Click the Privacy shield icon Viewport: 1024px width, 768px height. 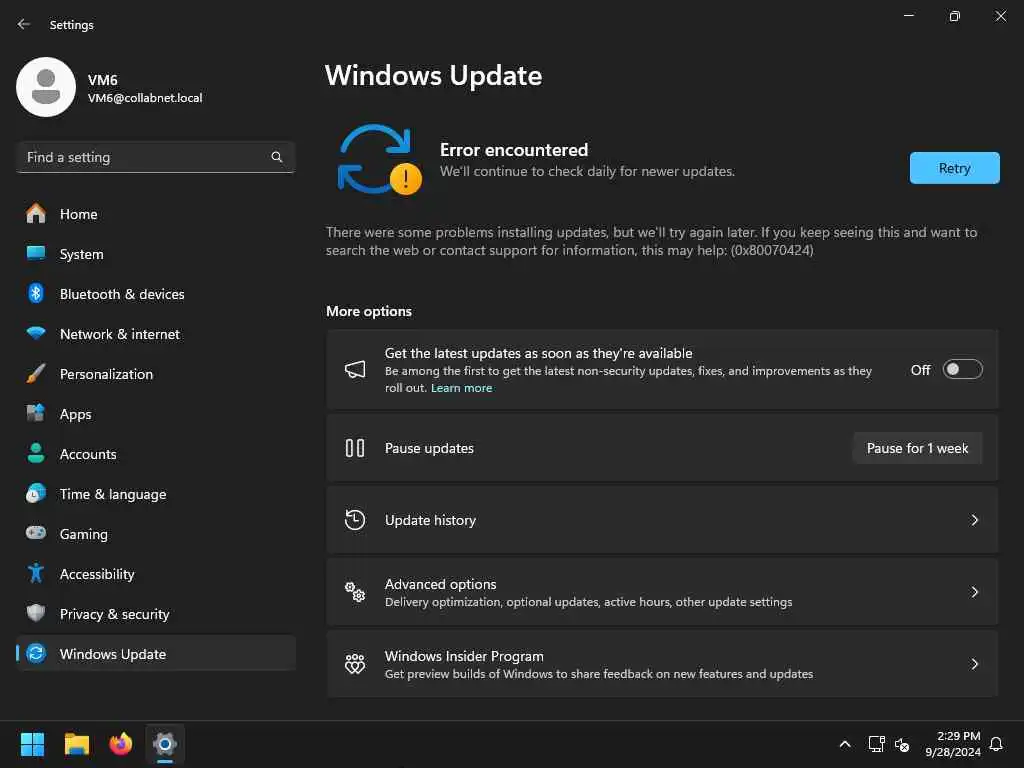click(x=36, y=613)
